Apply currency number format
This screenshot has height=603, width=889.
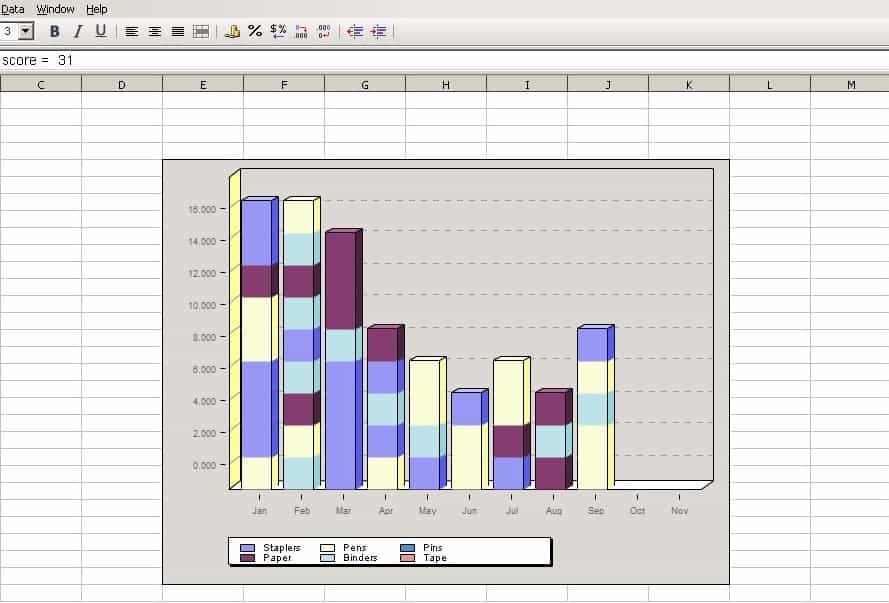point(232,31)
